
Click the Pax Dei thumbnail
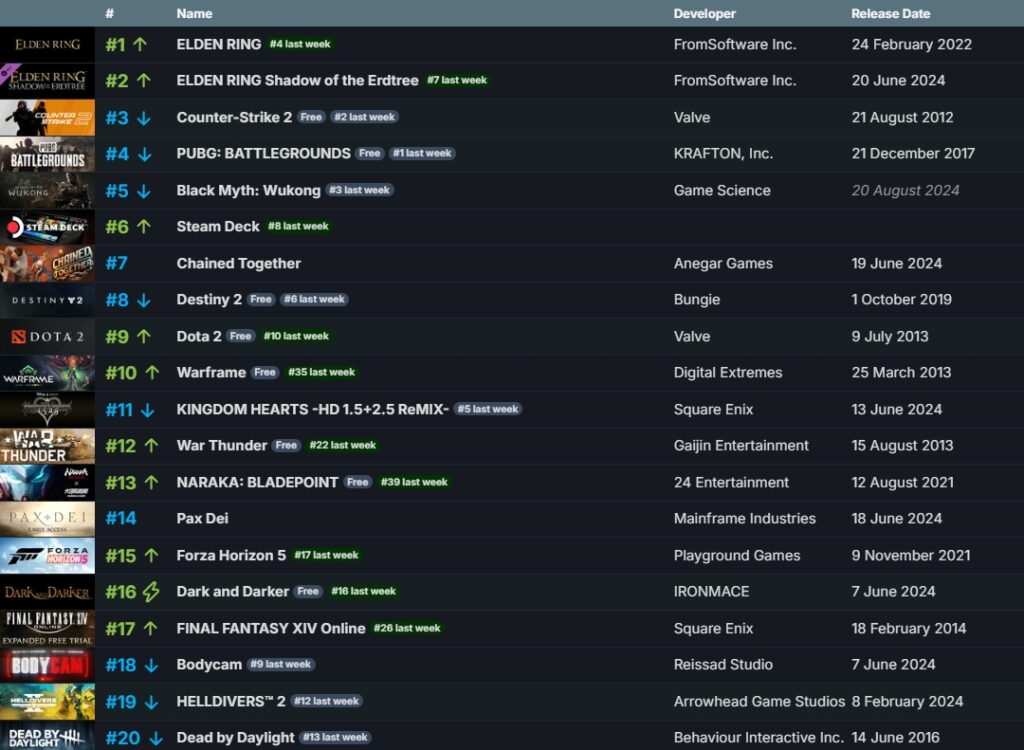point(47,518)
